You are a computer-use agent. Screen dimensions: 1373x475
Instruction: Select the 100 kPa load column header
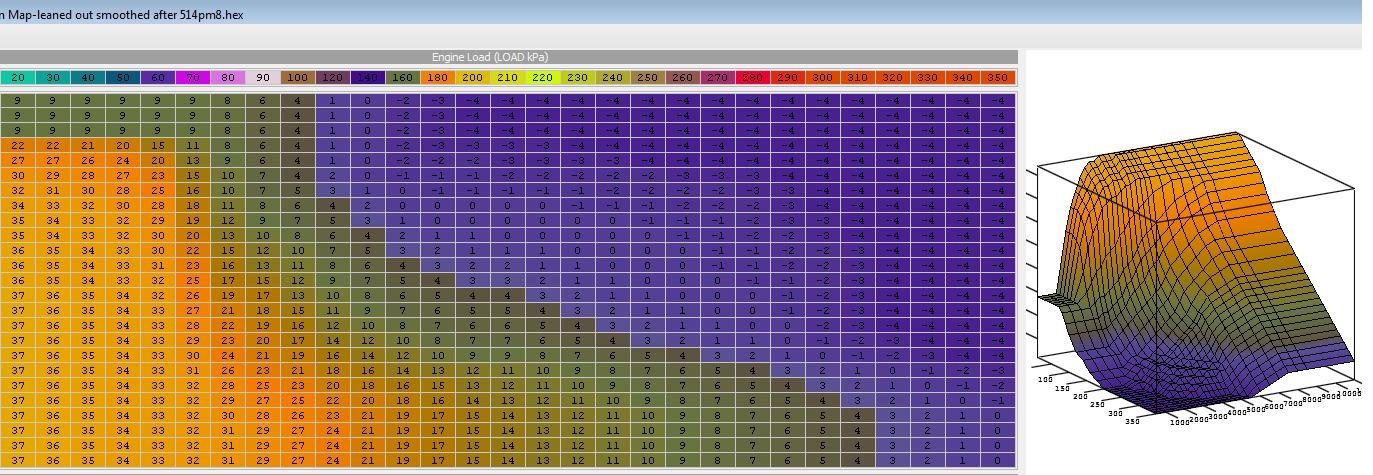click(x=297, y=77)
